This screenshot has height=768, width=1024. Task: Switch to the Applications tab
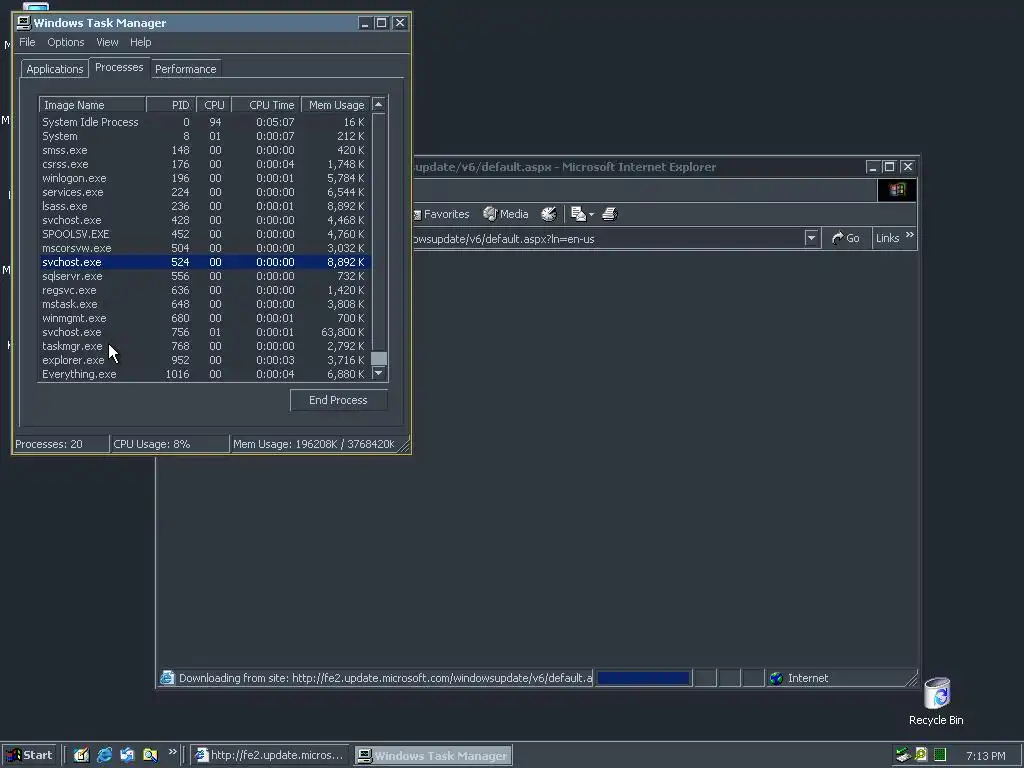pos(55,69)
